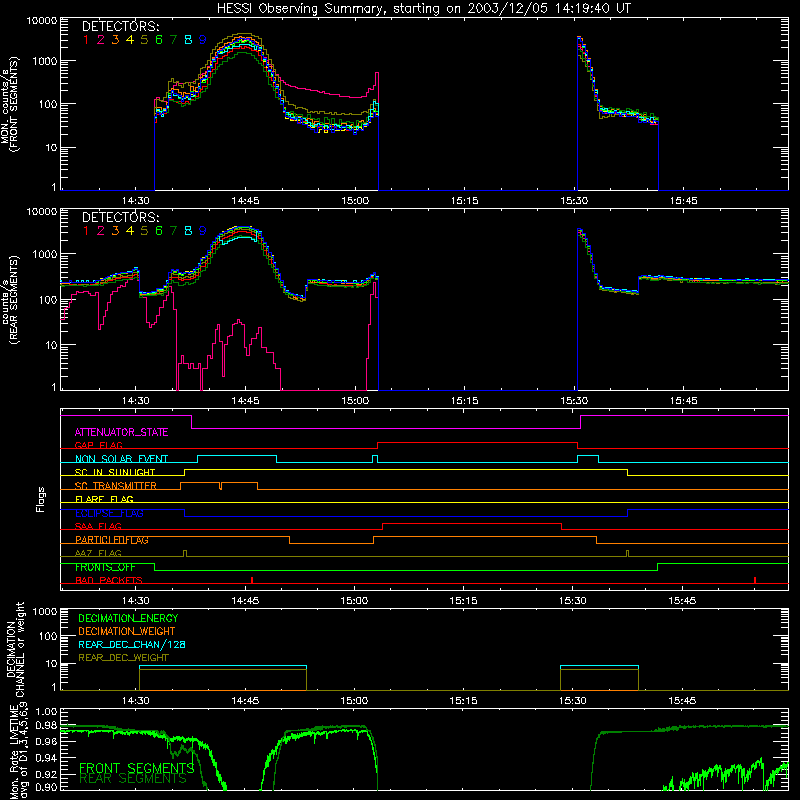The image size is (800, 800).
Task: Click the REAR SEGMENTS livetime legend
Action: click(133, 779)
